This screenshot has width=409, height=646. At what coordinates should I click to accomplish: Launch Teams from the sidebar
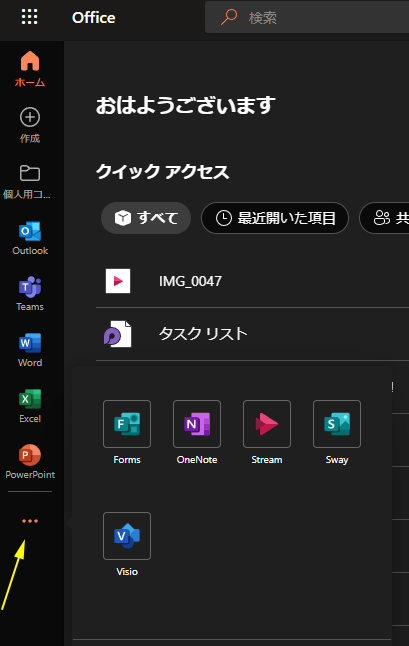tap(30, 294)
